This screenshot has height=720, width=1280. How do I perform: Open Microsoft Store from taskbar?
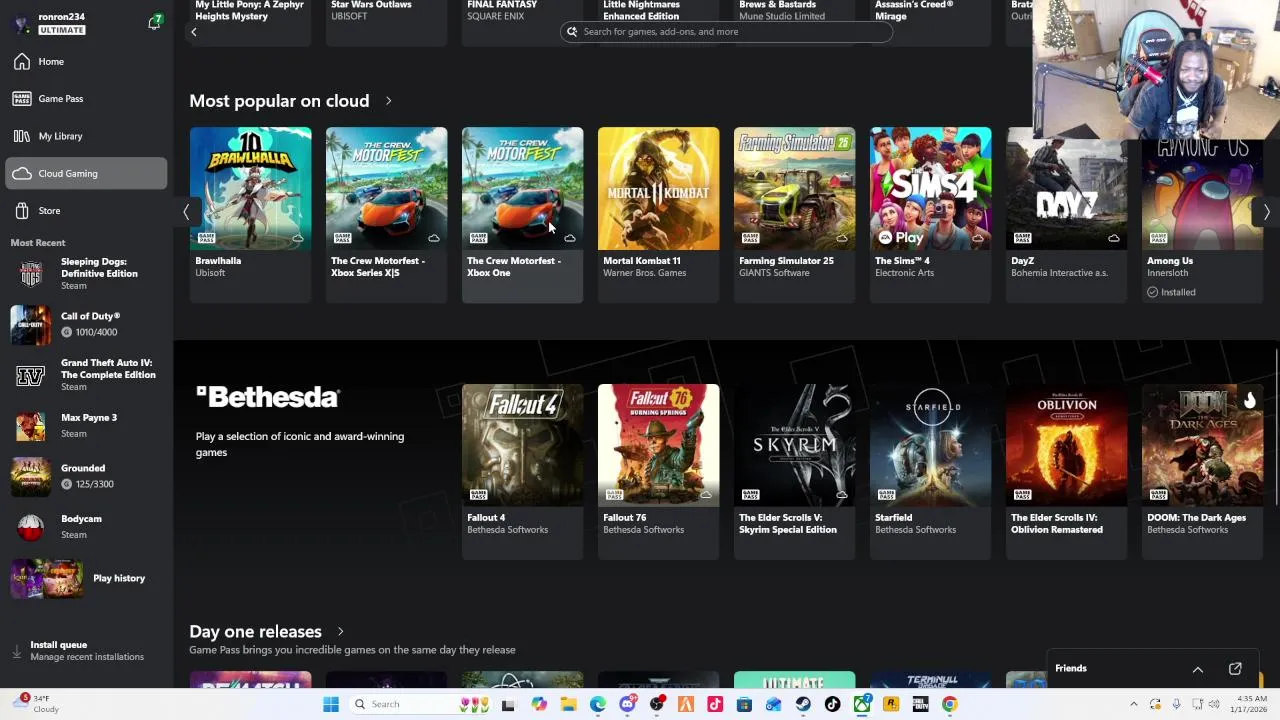(744, 704)
